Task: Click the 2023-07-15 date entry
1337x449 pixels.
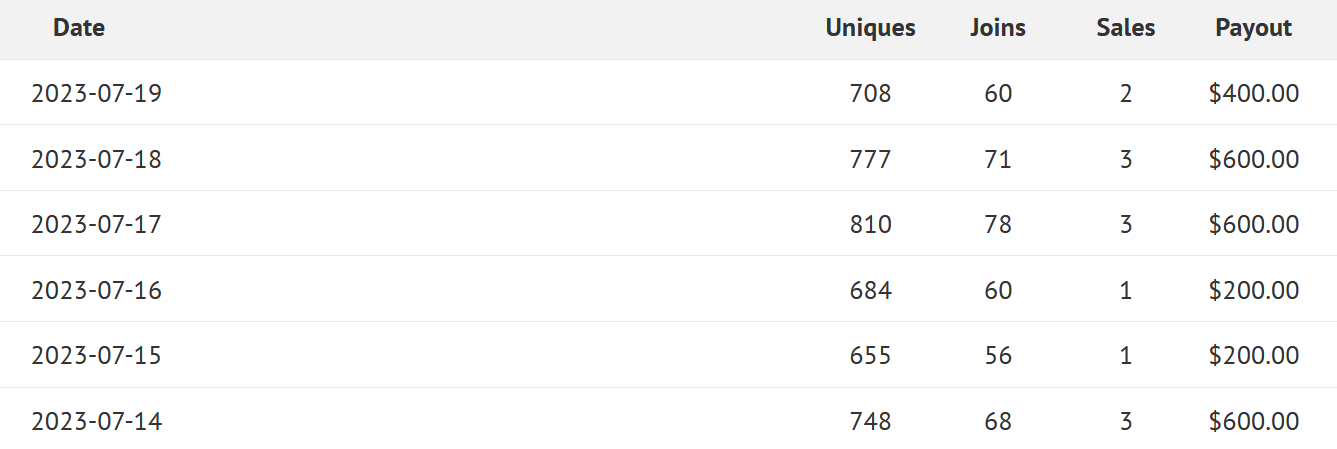Action: 96,356
